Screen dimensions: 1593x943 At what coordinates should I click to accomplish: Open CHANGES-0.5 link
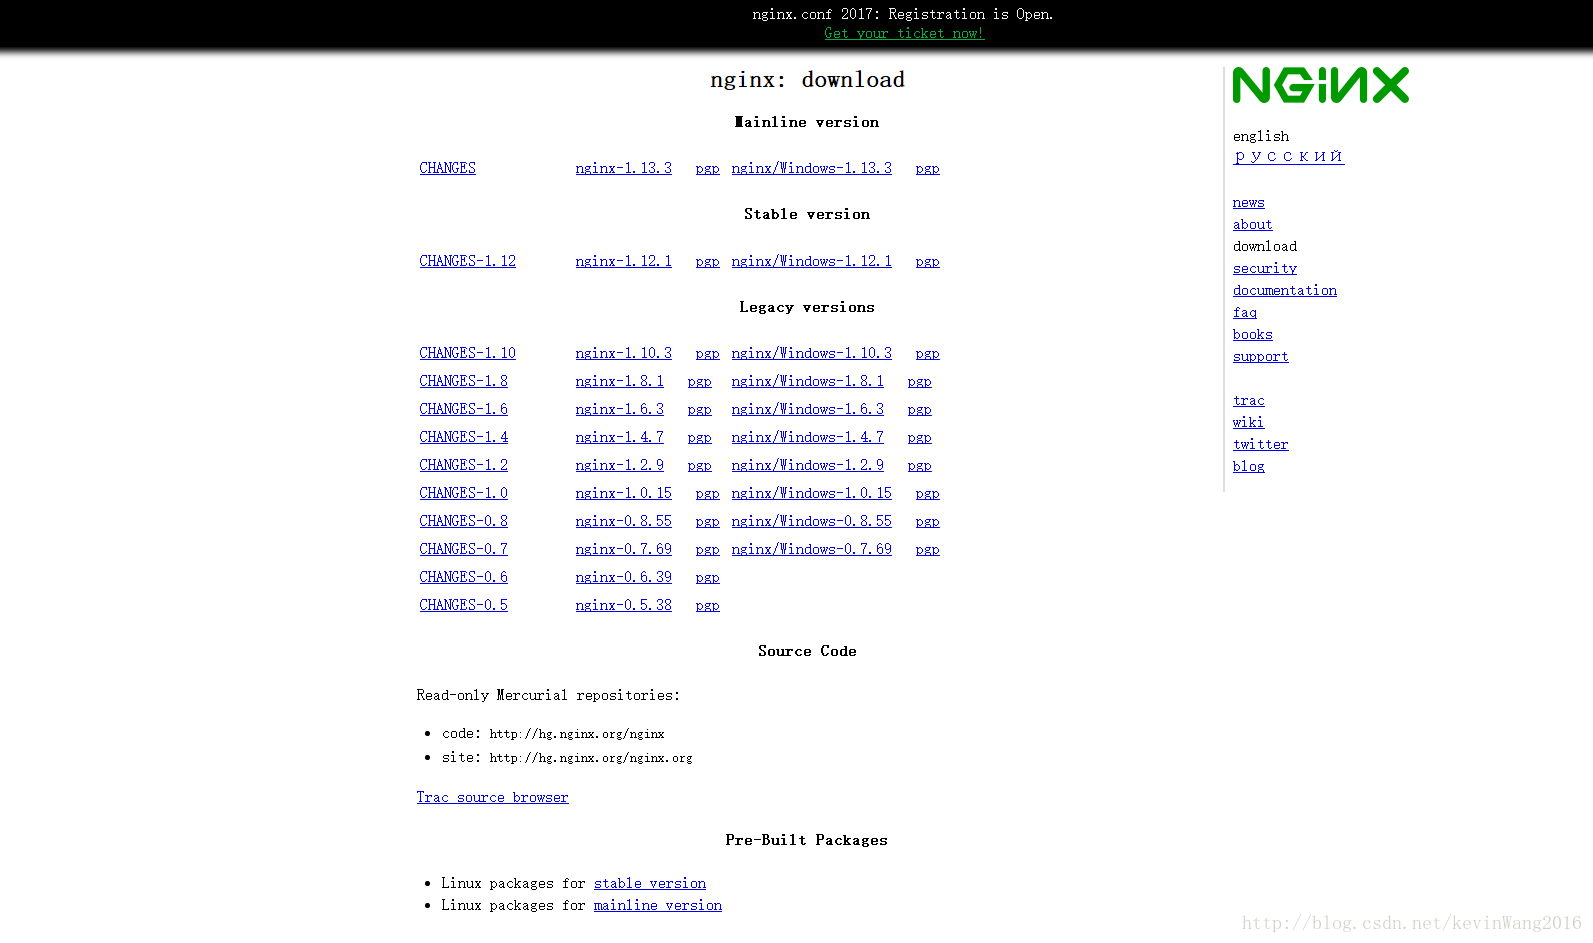(463, 605)
